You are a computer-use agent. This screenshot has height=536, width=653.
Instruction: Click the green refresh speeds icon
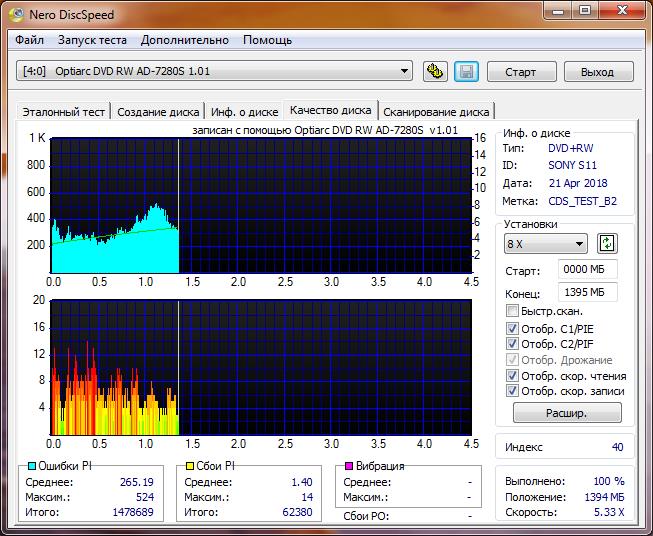606,244
